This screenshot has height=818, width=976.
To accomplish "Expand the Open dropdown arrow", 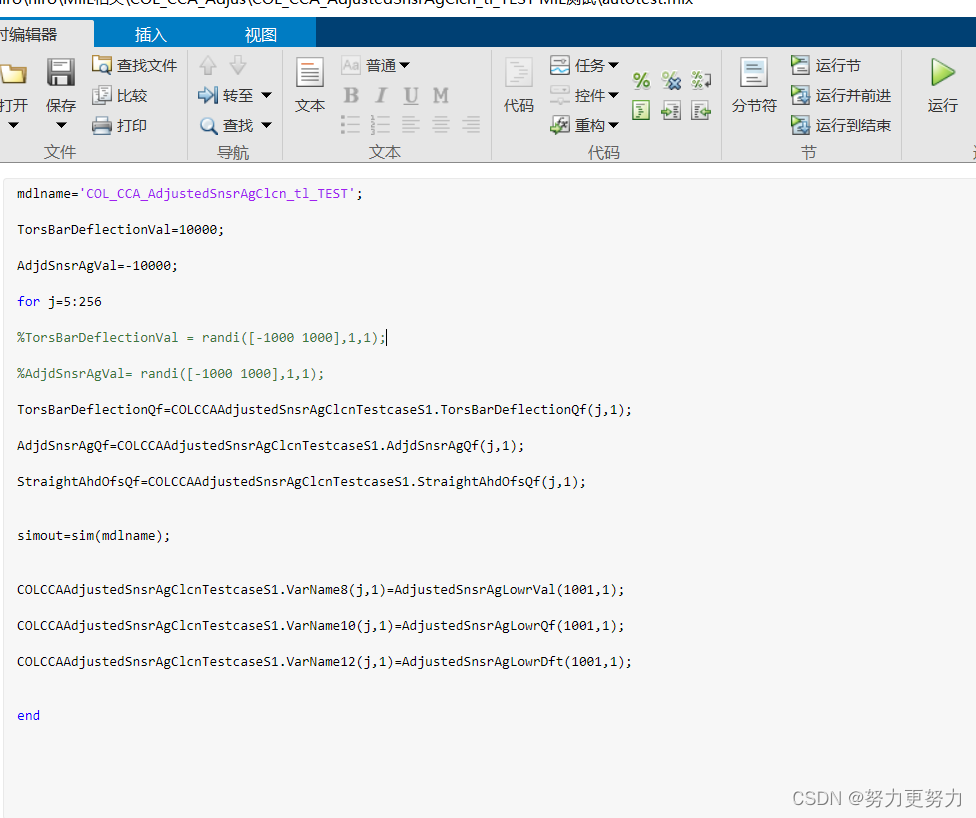I will coord(13,125).
